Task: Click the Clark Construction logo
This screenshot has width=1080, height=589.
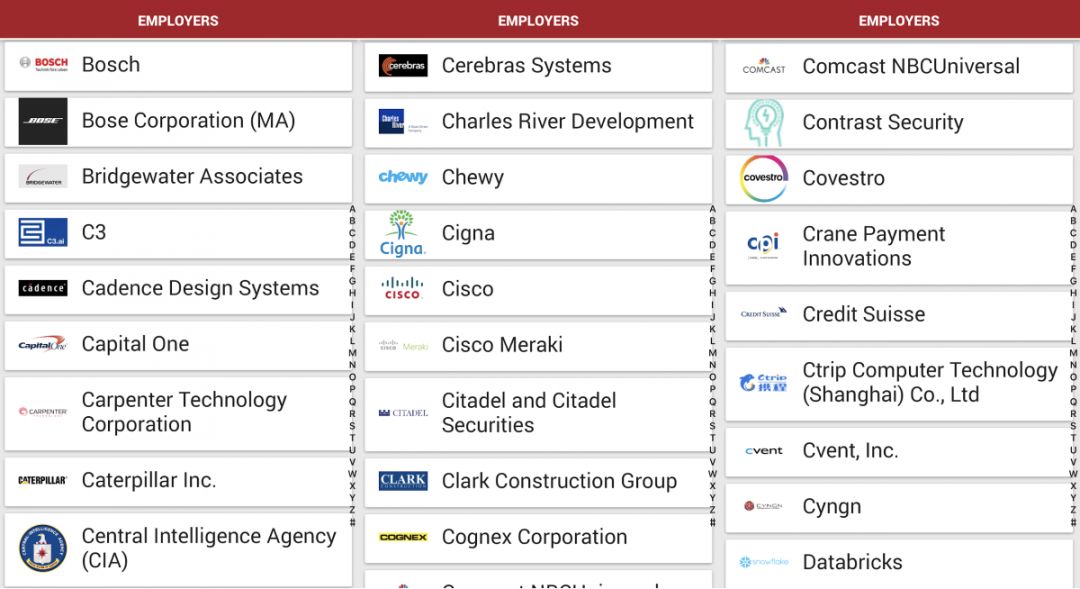Action: click(x=403, y=481)
